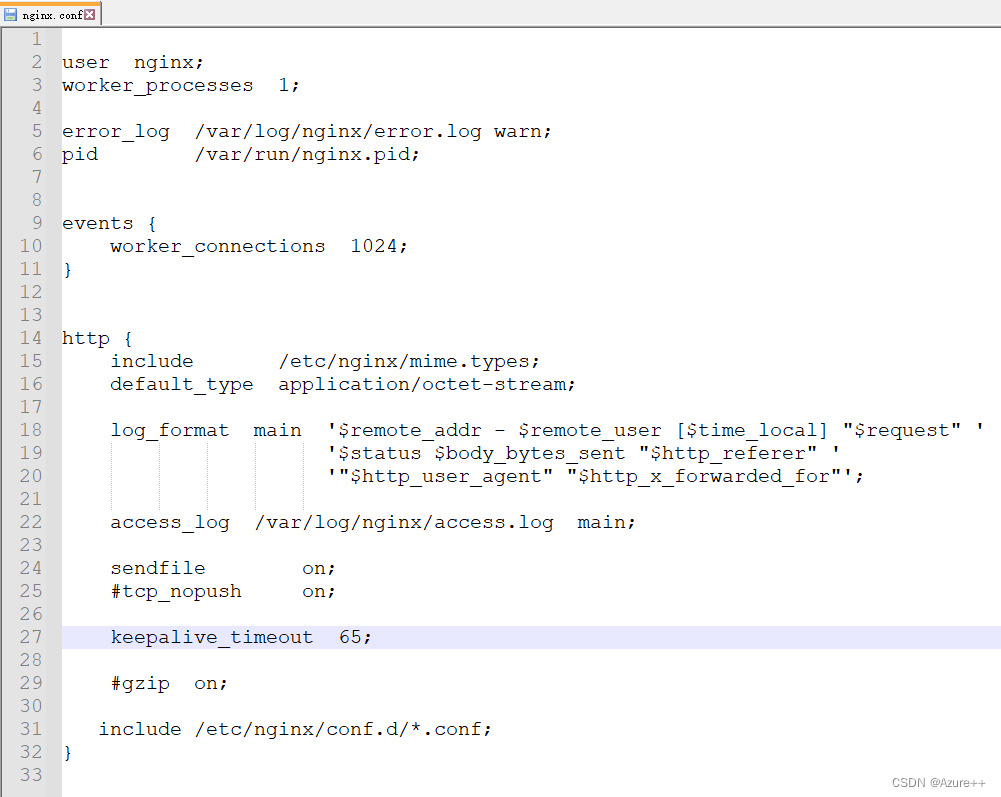Click 'application/octet-stream;' default type value

[x=427, y=384]
